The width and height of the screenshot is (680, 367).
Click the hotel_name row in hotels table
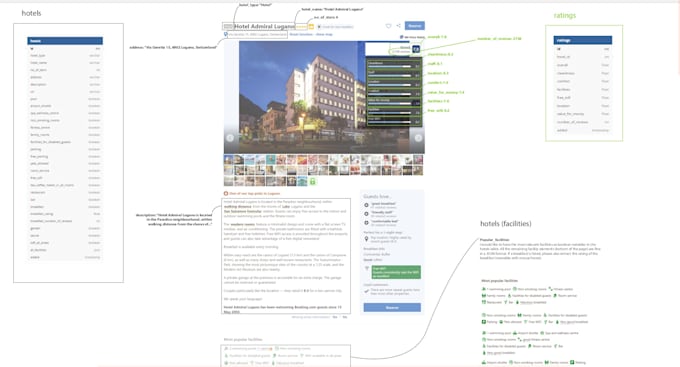[65, 63]
